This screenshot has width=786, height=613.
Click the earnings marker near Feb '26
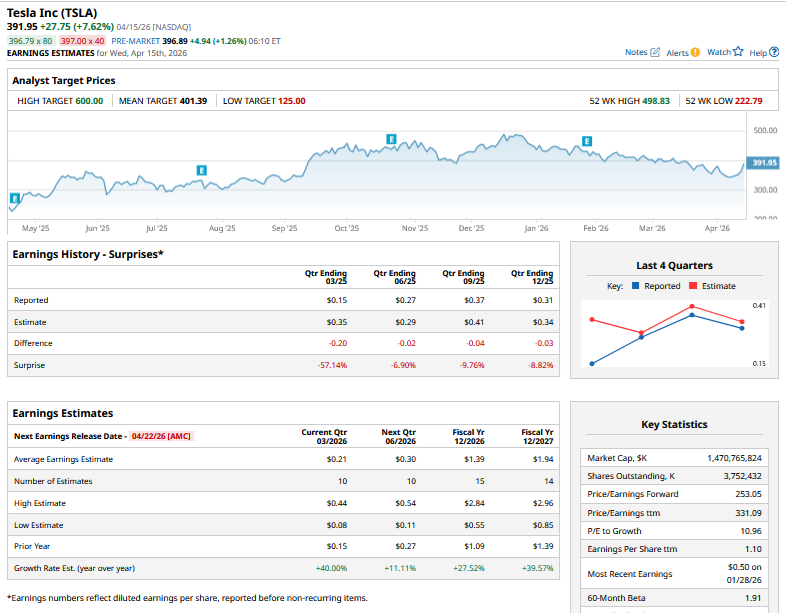pyautogui.click(x=586, y=142)
